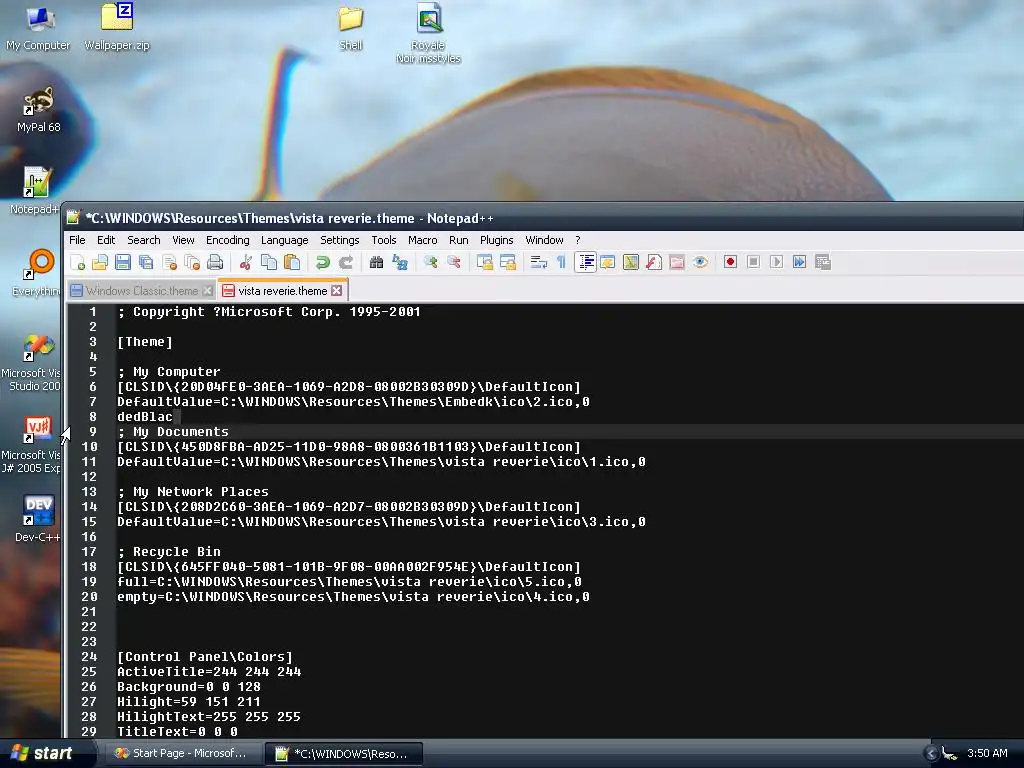Select the Shell folder on the desktop
1024x768 pixels.
click(x=351, y=28)
